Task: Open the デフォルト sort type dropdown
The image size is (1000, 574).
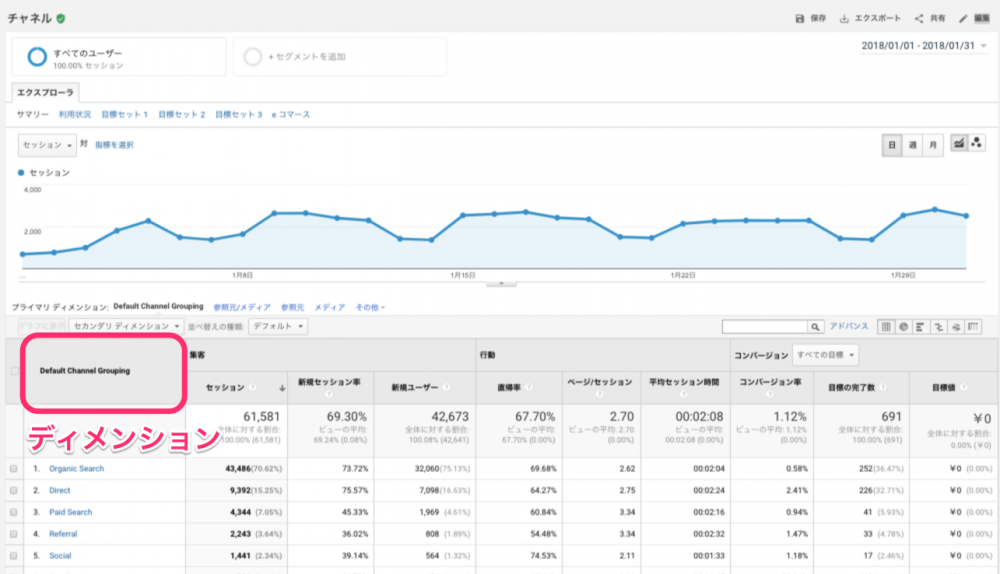Action: coord(278,326)
